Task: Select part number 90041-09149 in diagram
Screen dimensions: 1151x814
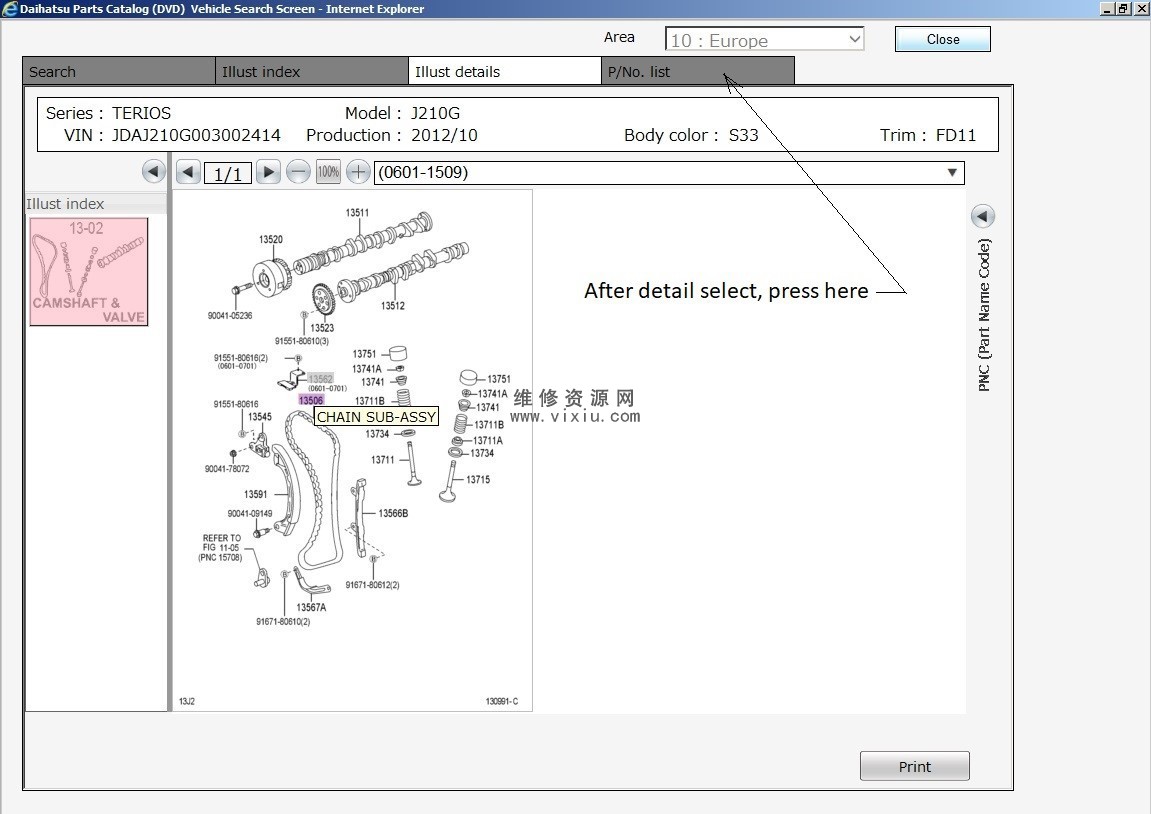Action: tap(250, 513)
